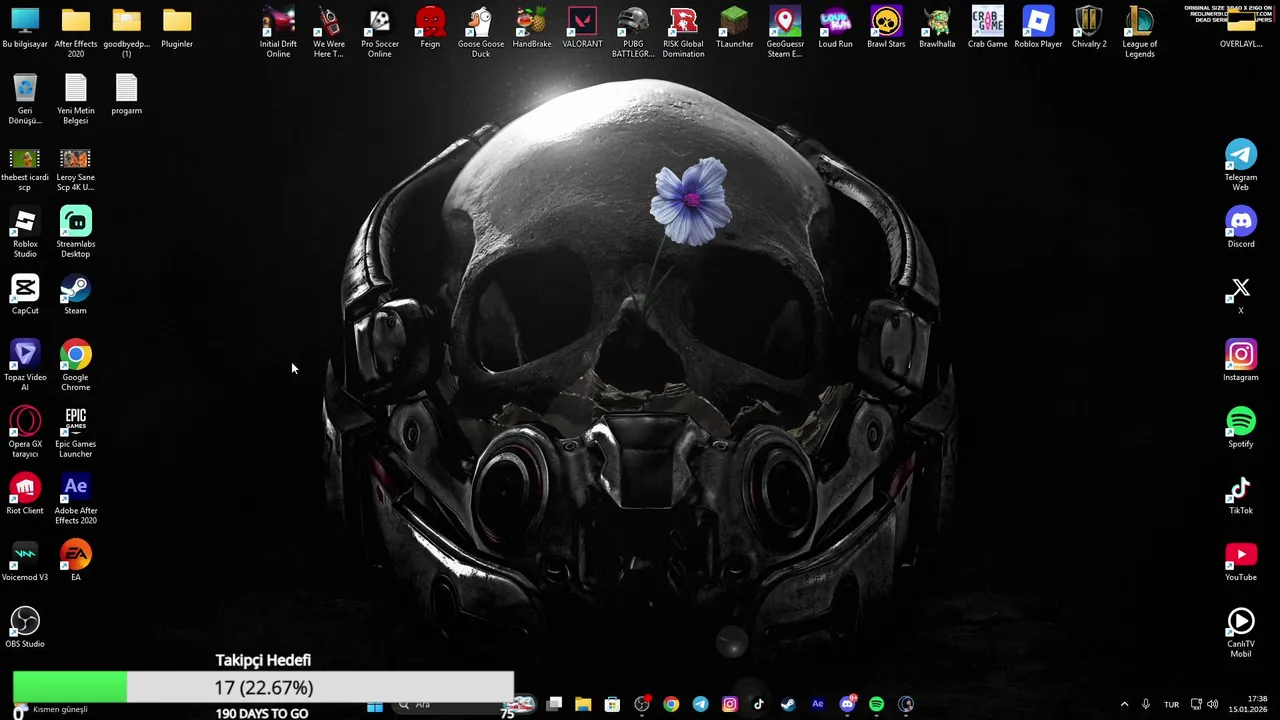Launch Streamlabs Desktop shortcut

[76, 233]
